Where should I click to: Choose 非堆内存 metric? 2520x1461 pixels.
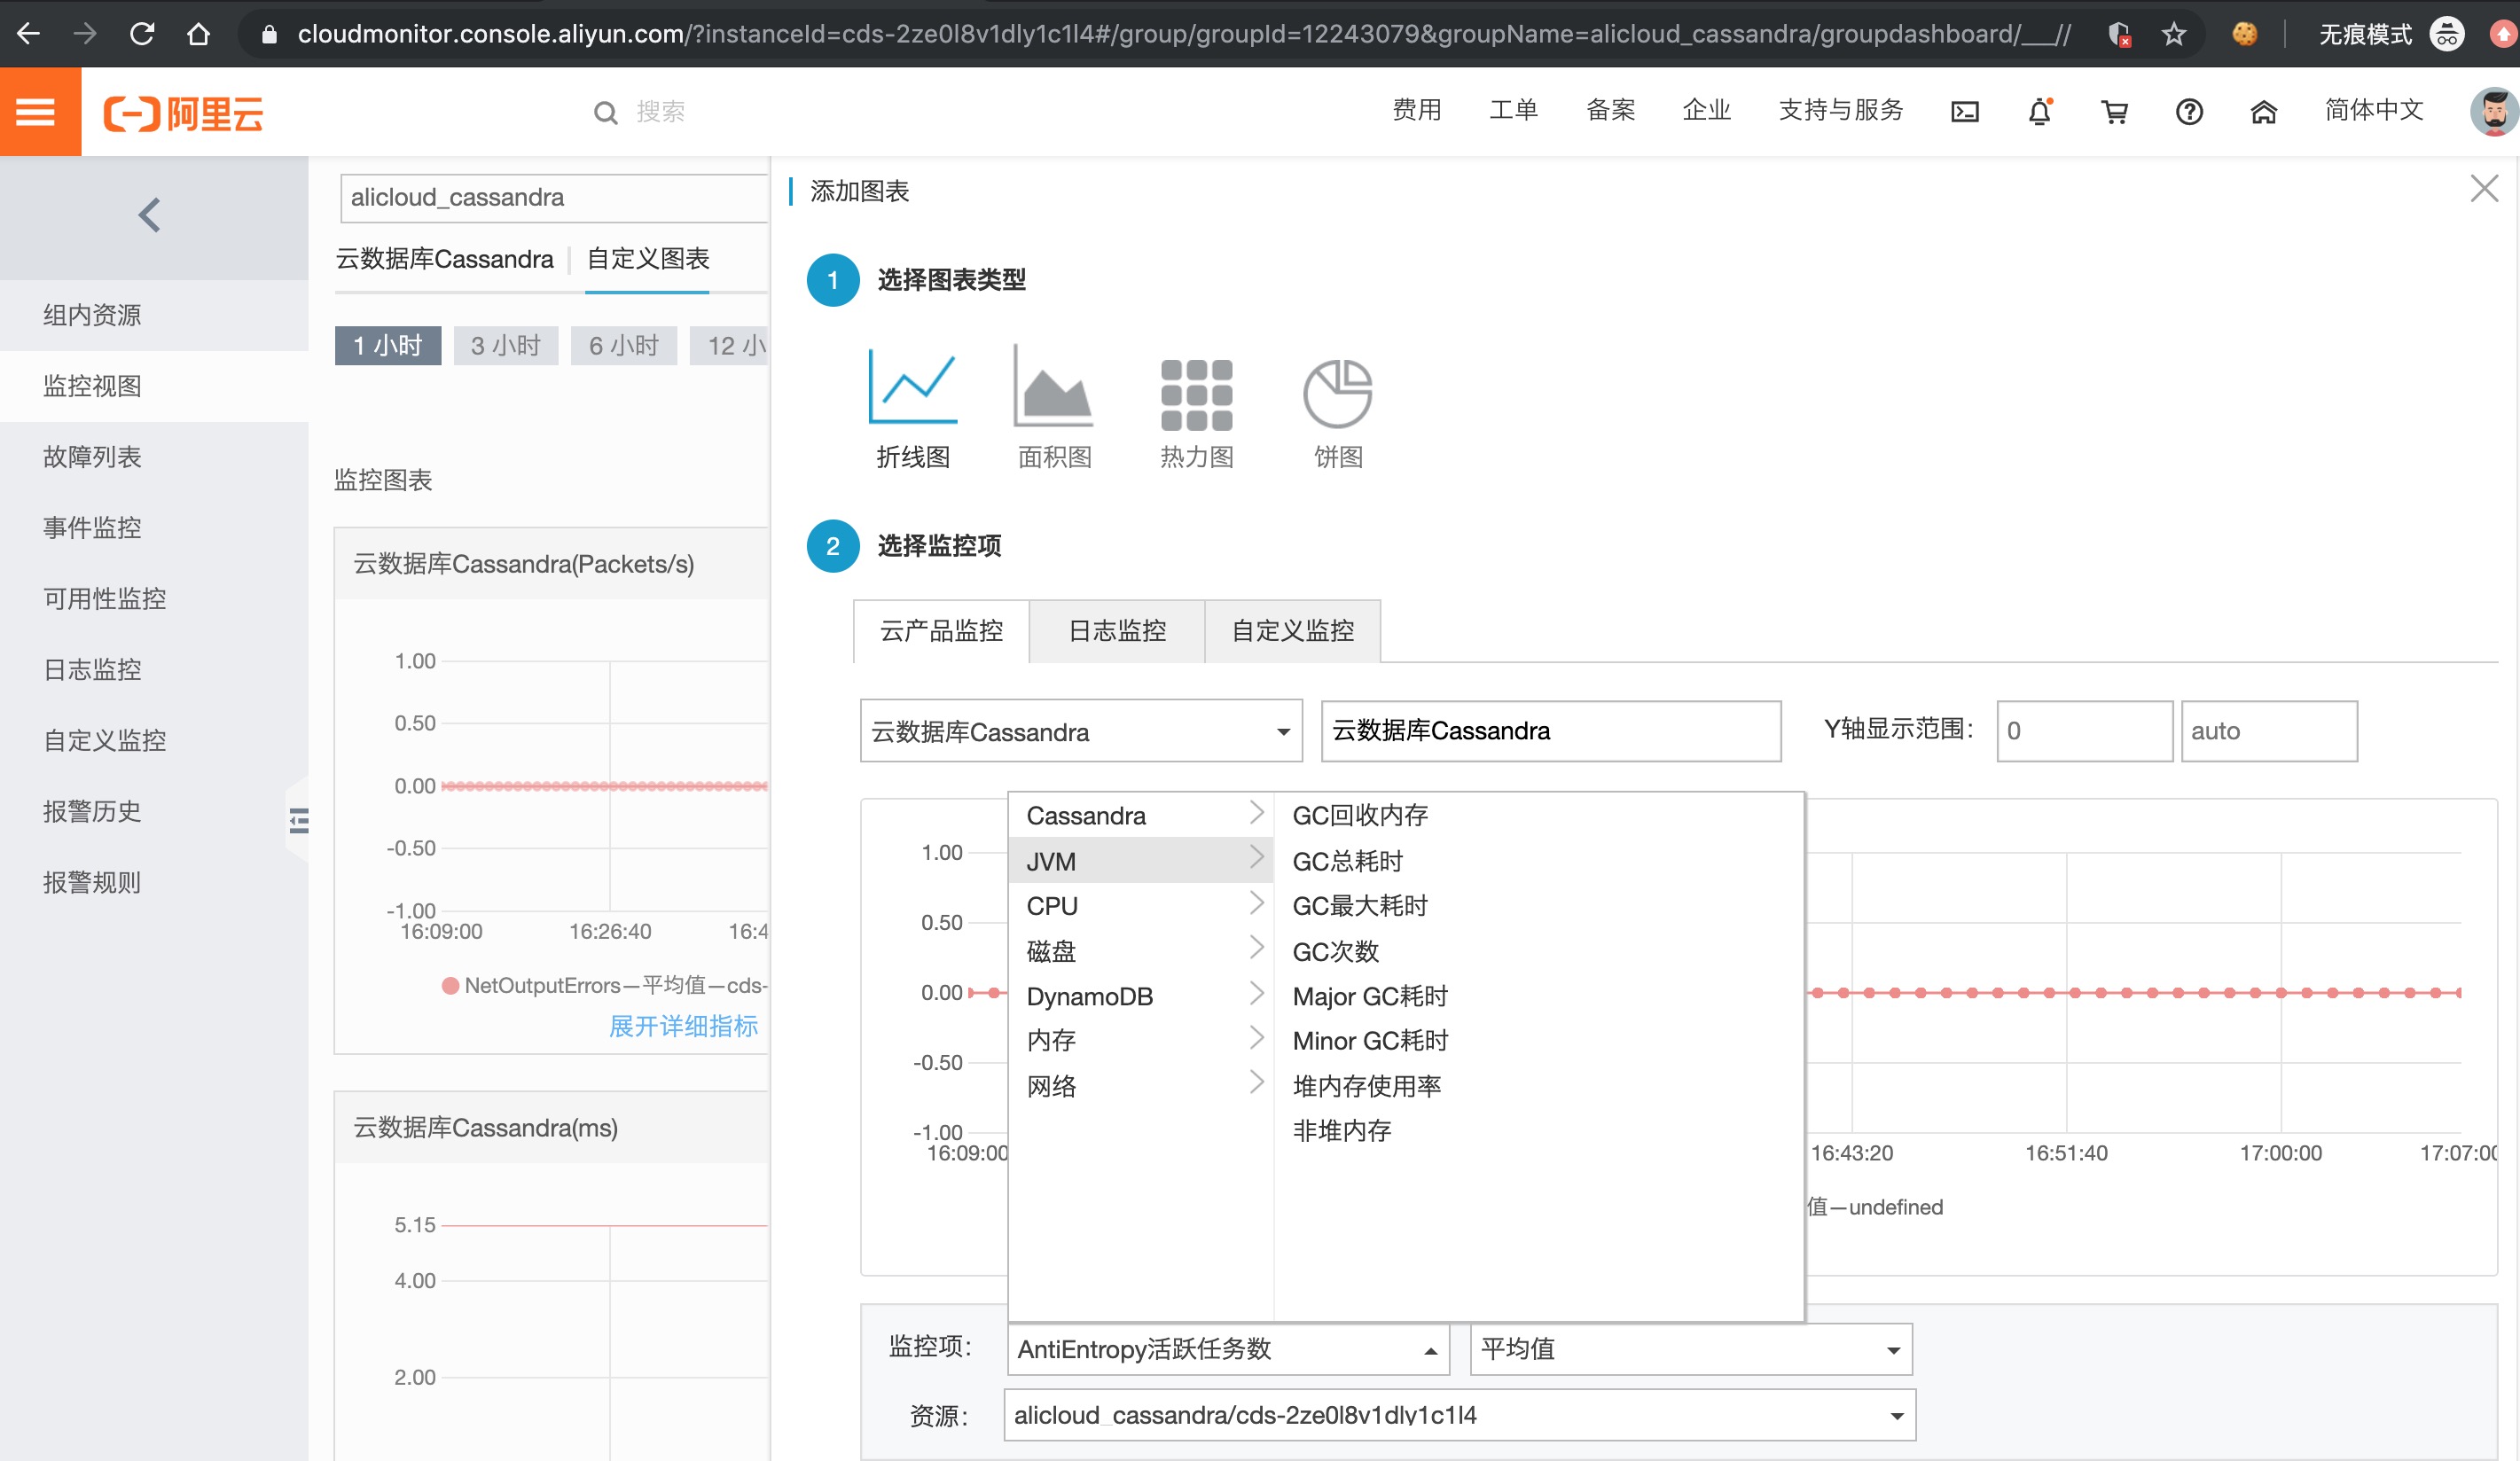click(x=1341, y=1130)
